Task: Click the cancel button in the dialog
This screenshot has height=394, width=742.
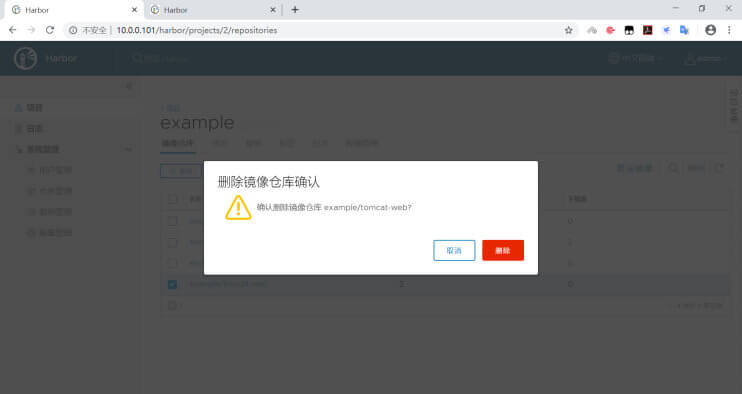Action: (x=454, y=250)
